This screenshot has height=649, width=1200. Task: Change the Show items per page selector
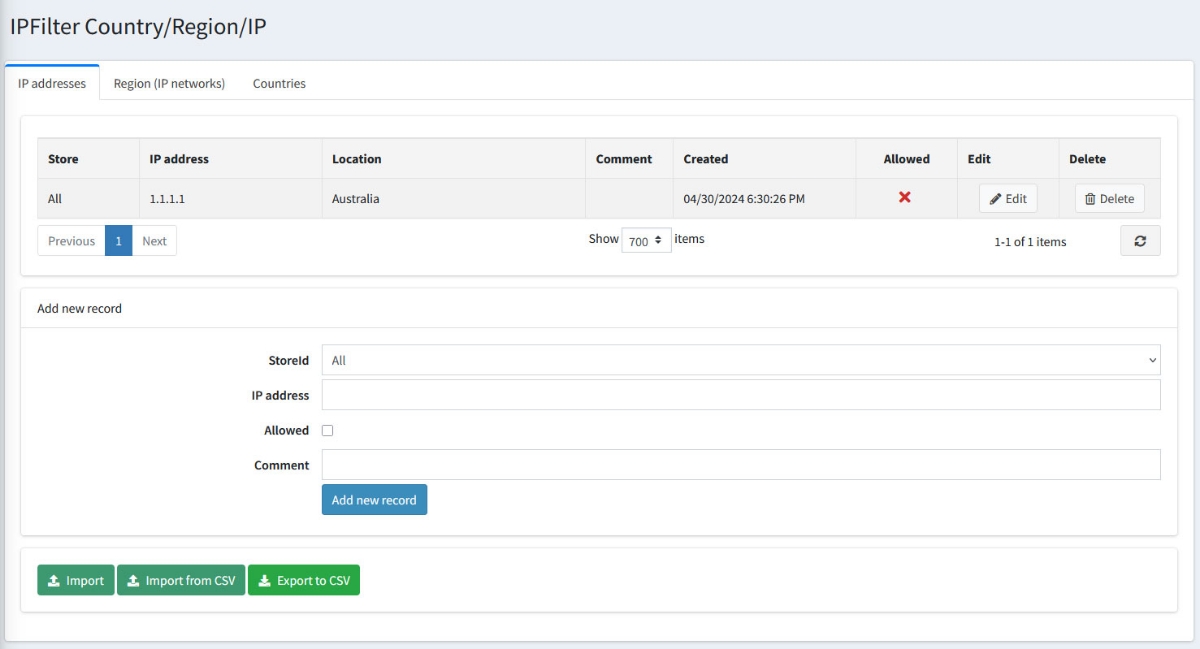coord(646,241)
